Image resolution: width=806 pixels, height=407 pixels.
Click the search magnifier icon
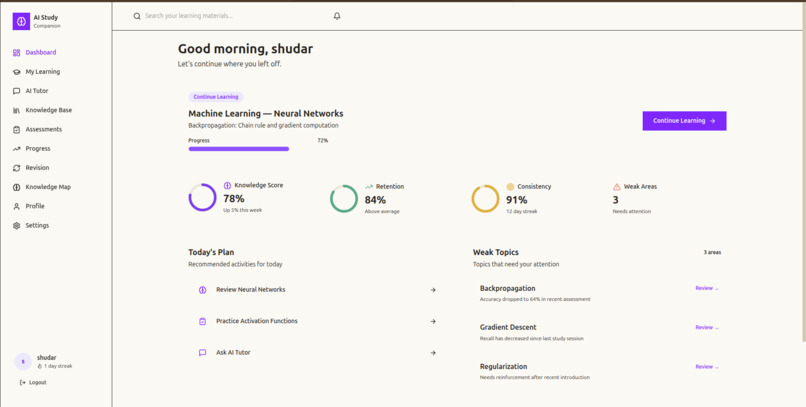pyautogui.click(x=137, y=16)
